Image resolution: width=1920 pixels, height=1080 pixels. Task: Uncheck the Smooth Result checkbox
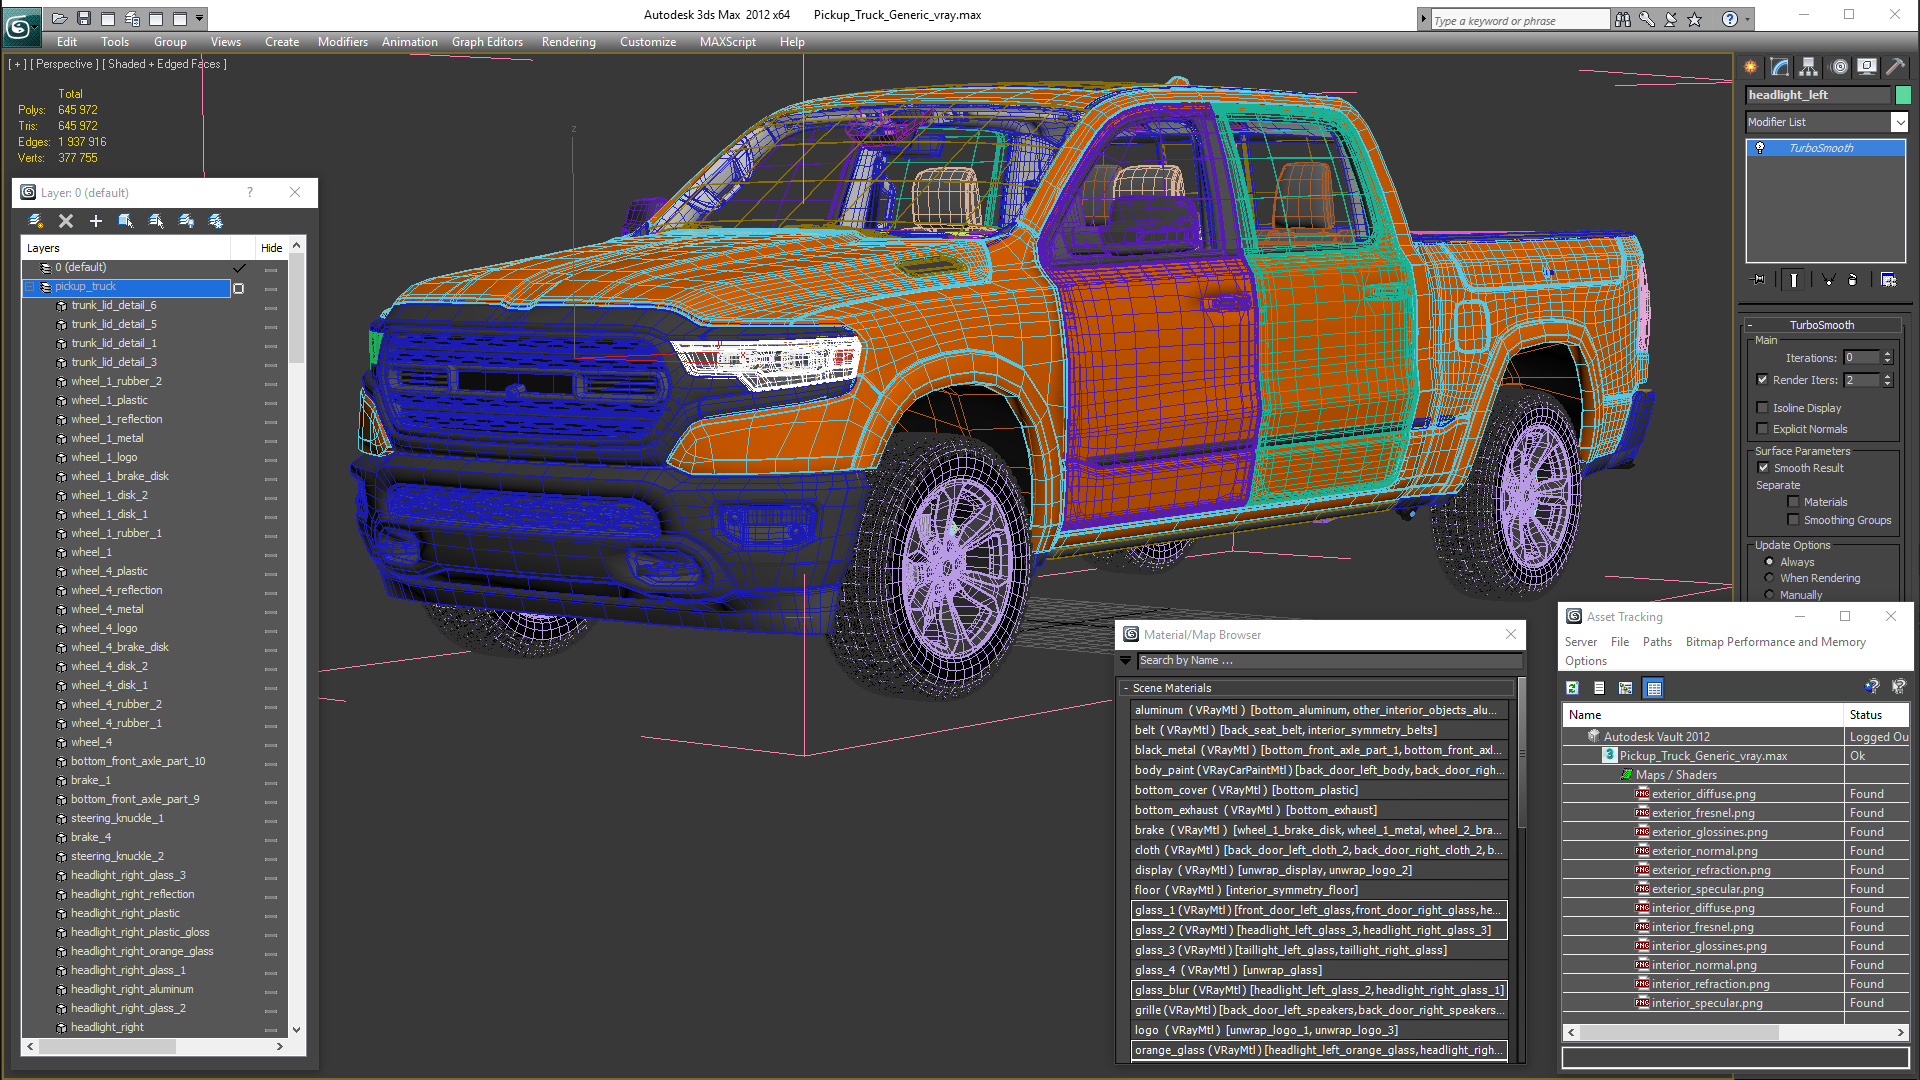click(x=1763, y=468)
